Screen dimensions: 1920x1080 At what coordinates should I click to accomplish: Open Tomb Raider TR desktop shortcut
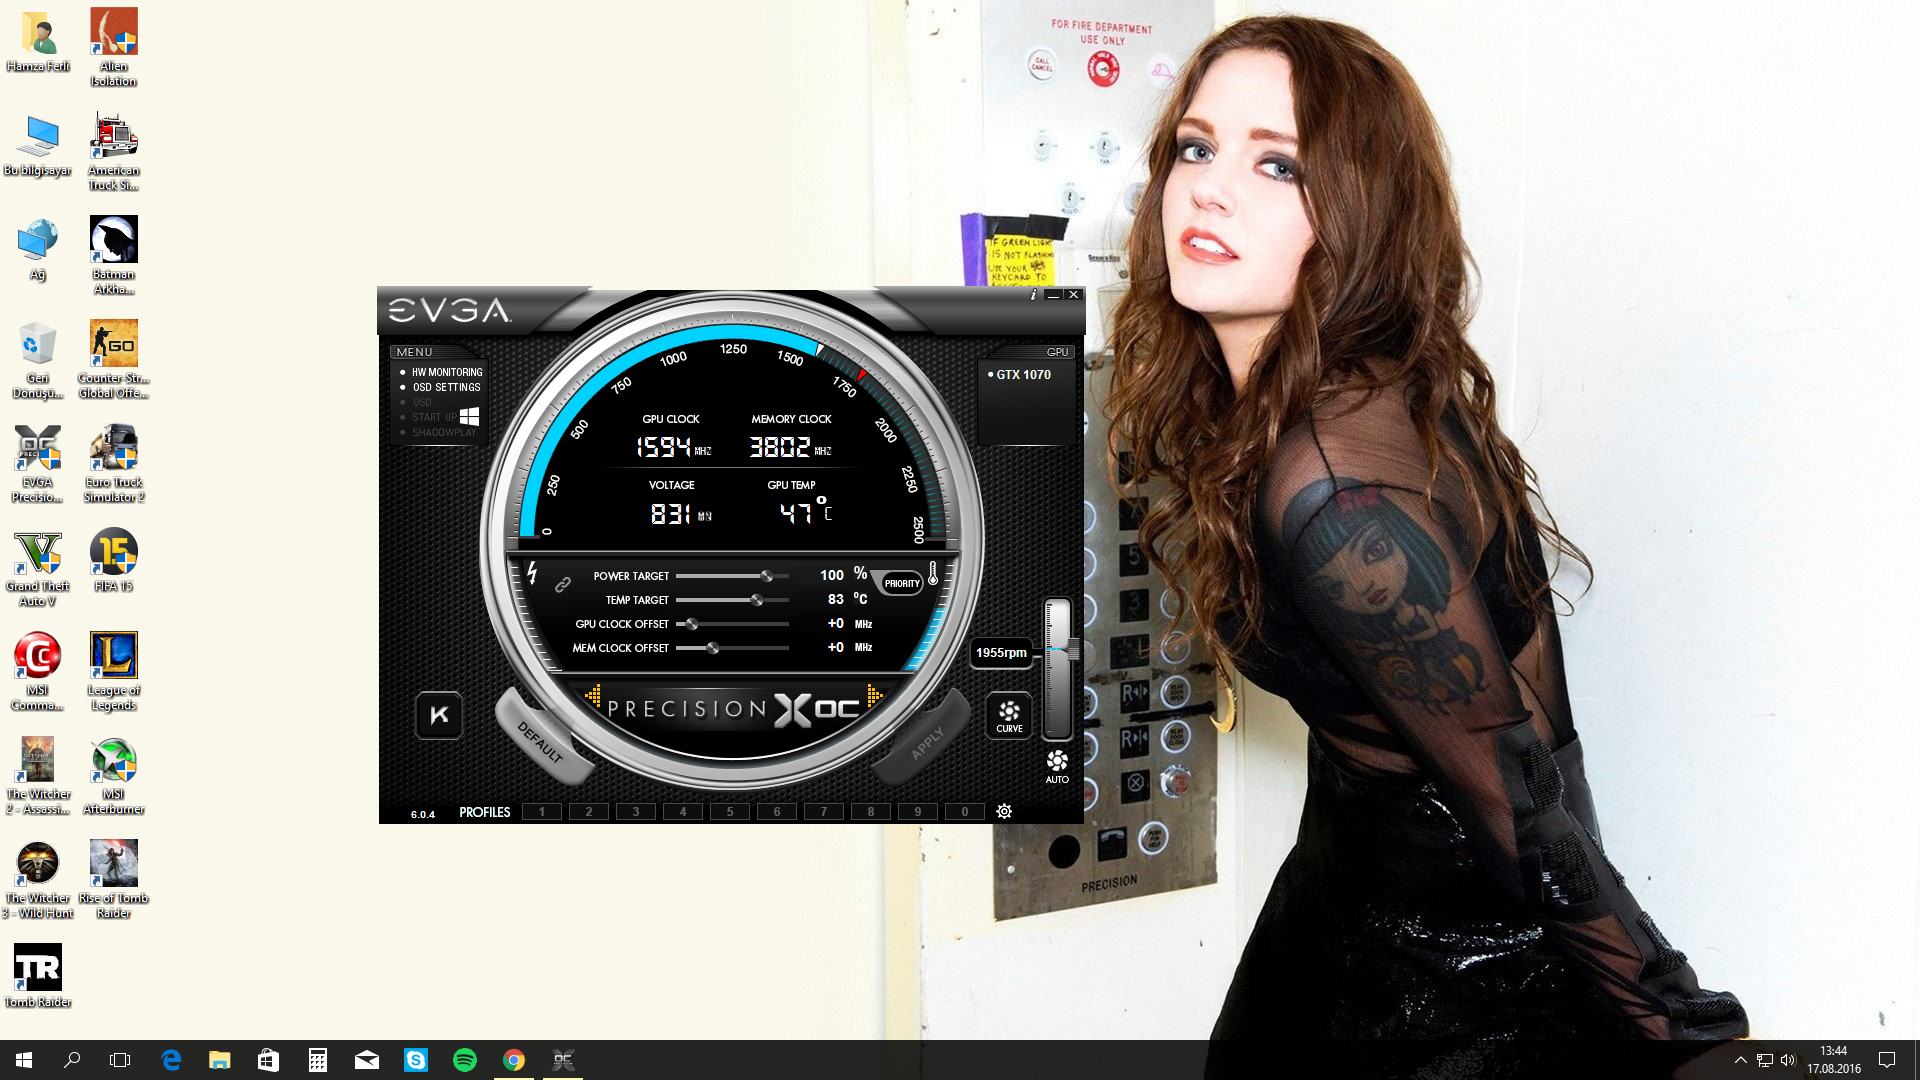coord(38,976)
